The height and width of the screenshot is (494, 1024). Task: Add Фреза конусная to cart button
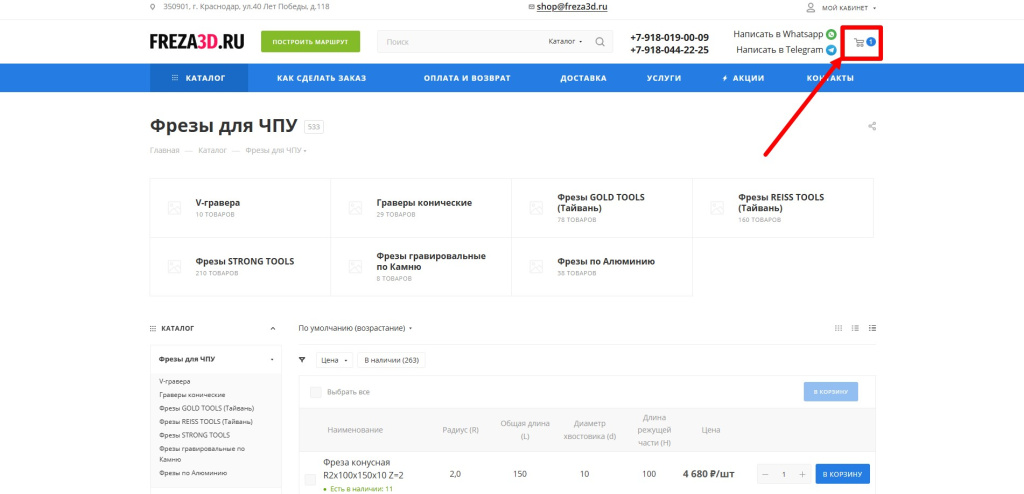(843, 474)
